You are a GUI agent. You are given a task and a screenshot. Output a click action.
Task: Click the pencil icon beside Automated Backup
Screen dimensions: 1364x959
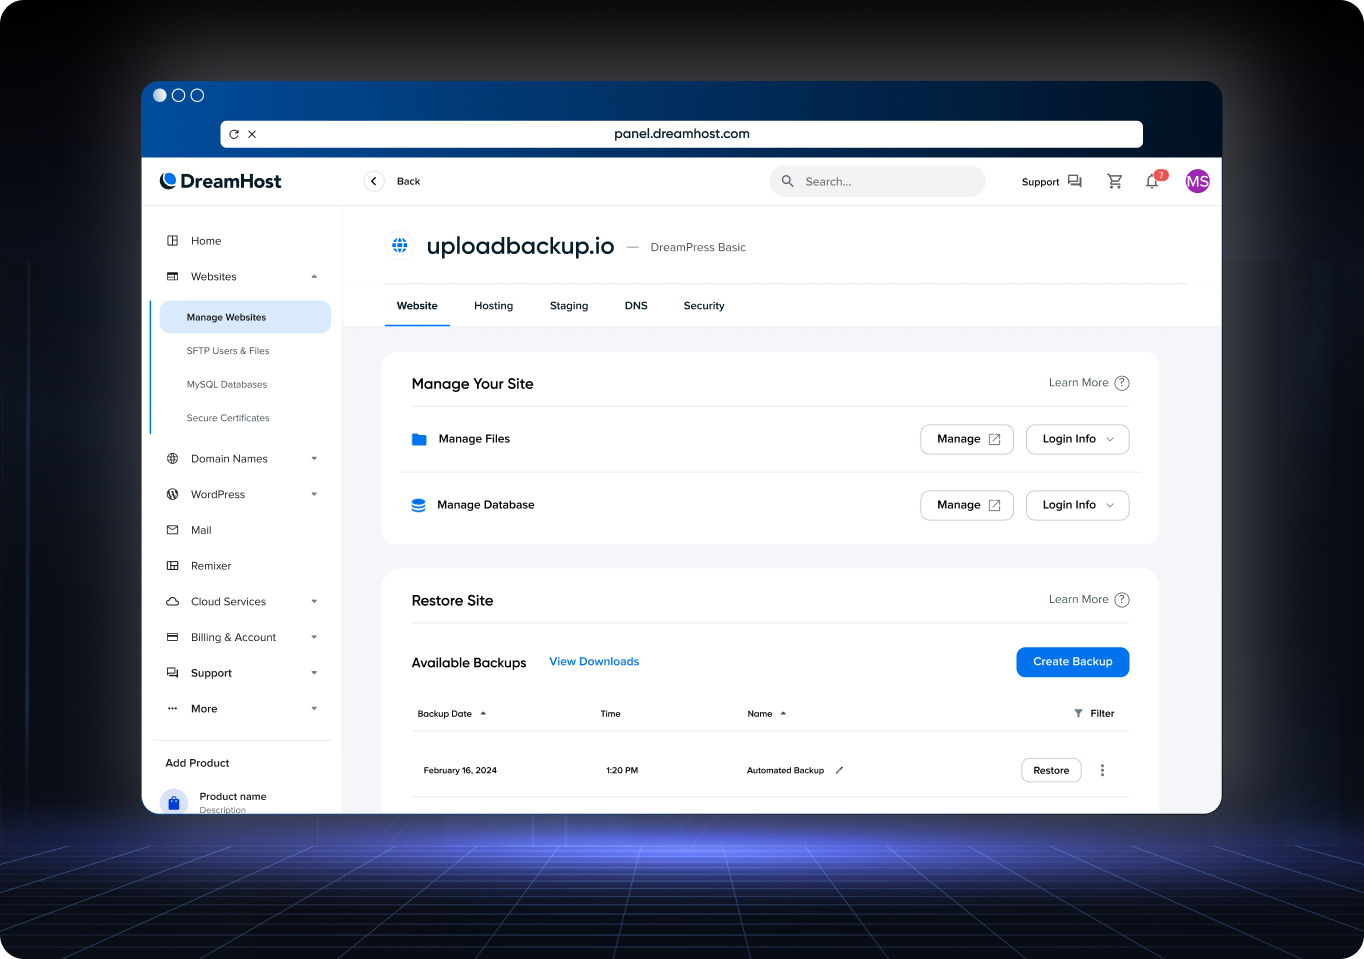click(x=839, y=770)
